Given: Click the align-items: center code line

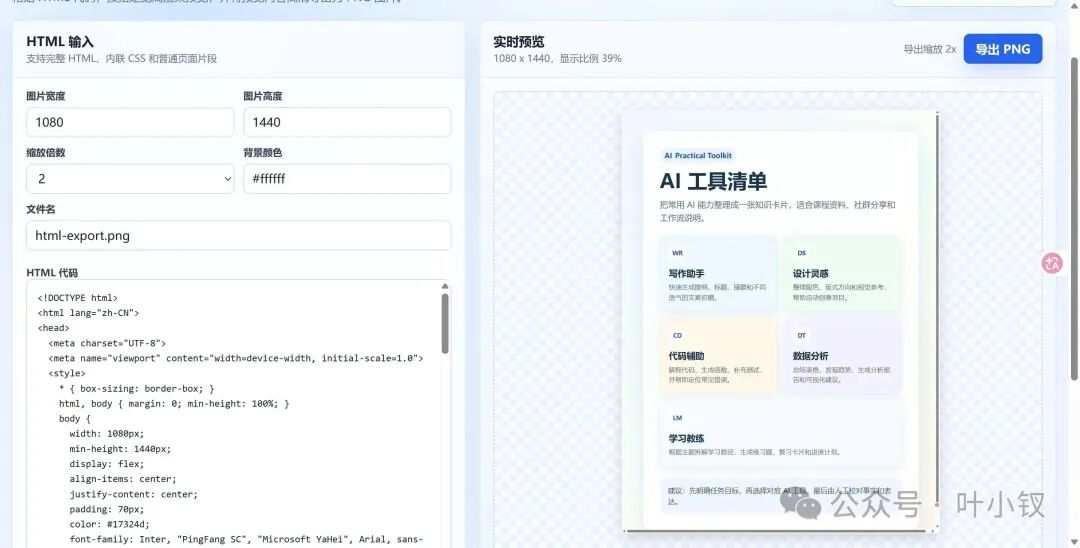Looking at the screenshot, I should (123, 479).
